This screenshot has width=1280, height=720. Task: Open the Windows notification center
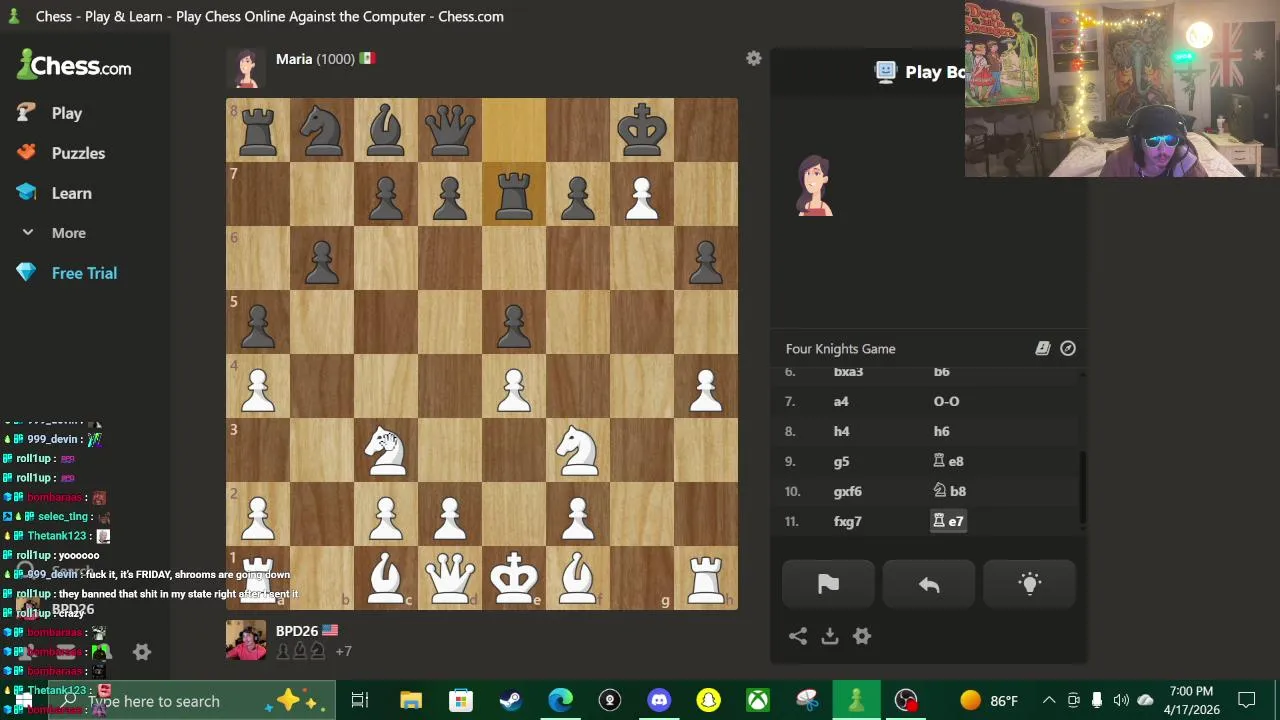click(1247, 701)
